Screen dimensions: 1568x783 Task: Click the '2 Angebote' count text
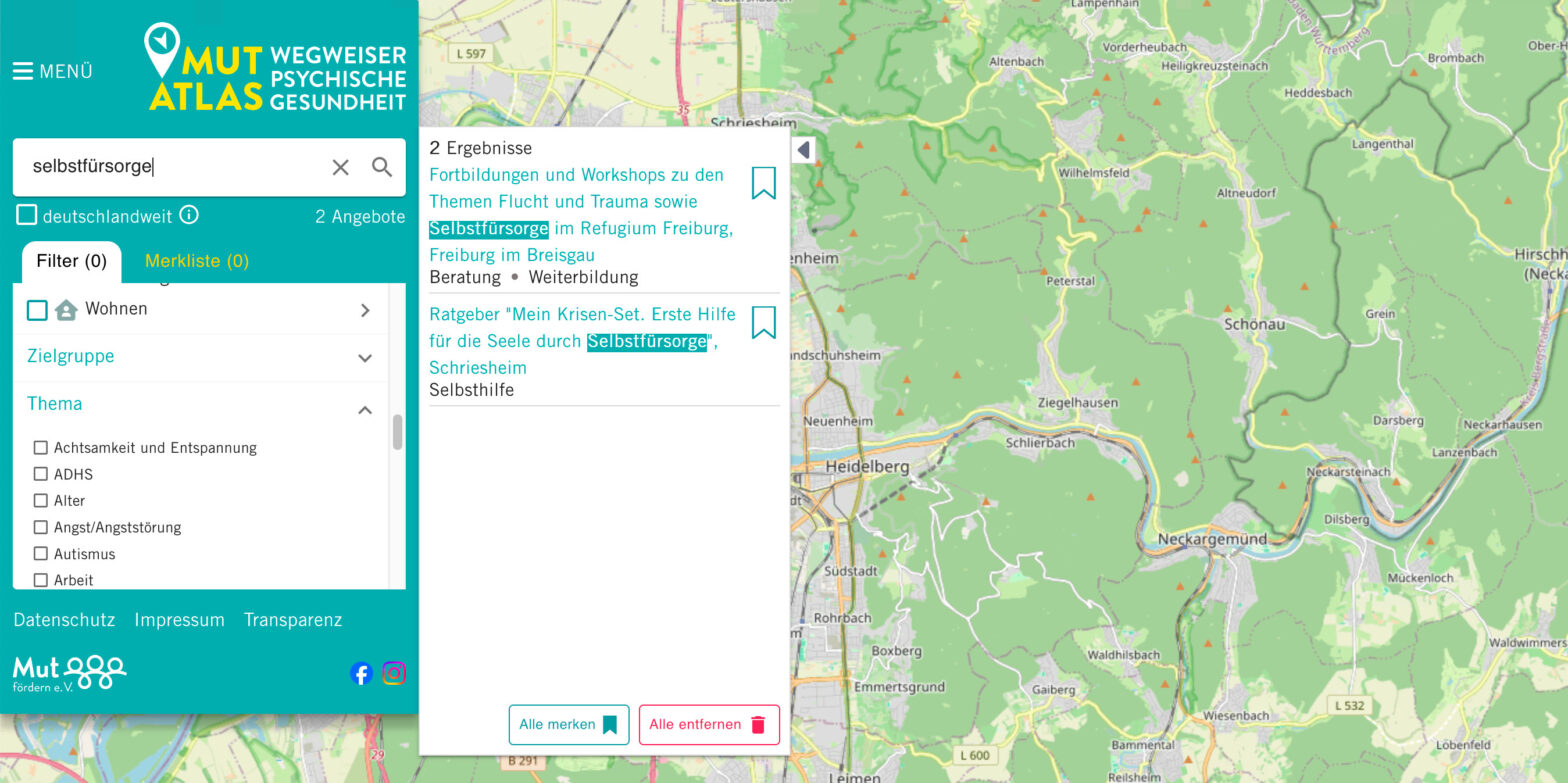pos(360,216)
